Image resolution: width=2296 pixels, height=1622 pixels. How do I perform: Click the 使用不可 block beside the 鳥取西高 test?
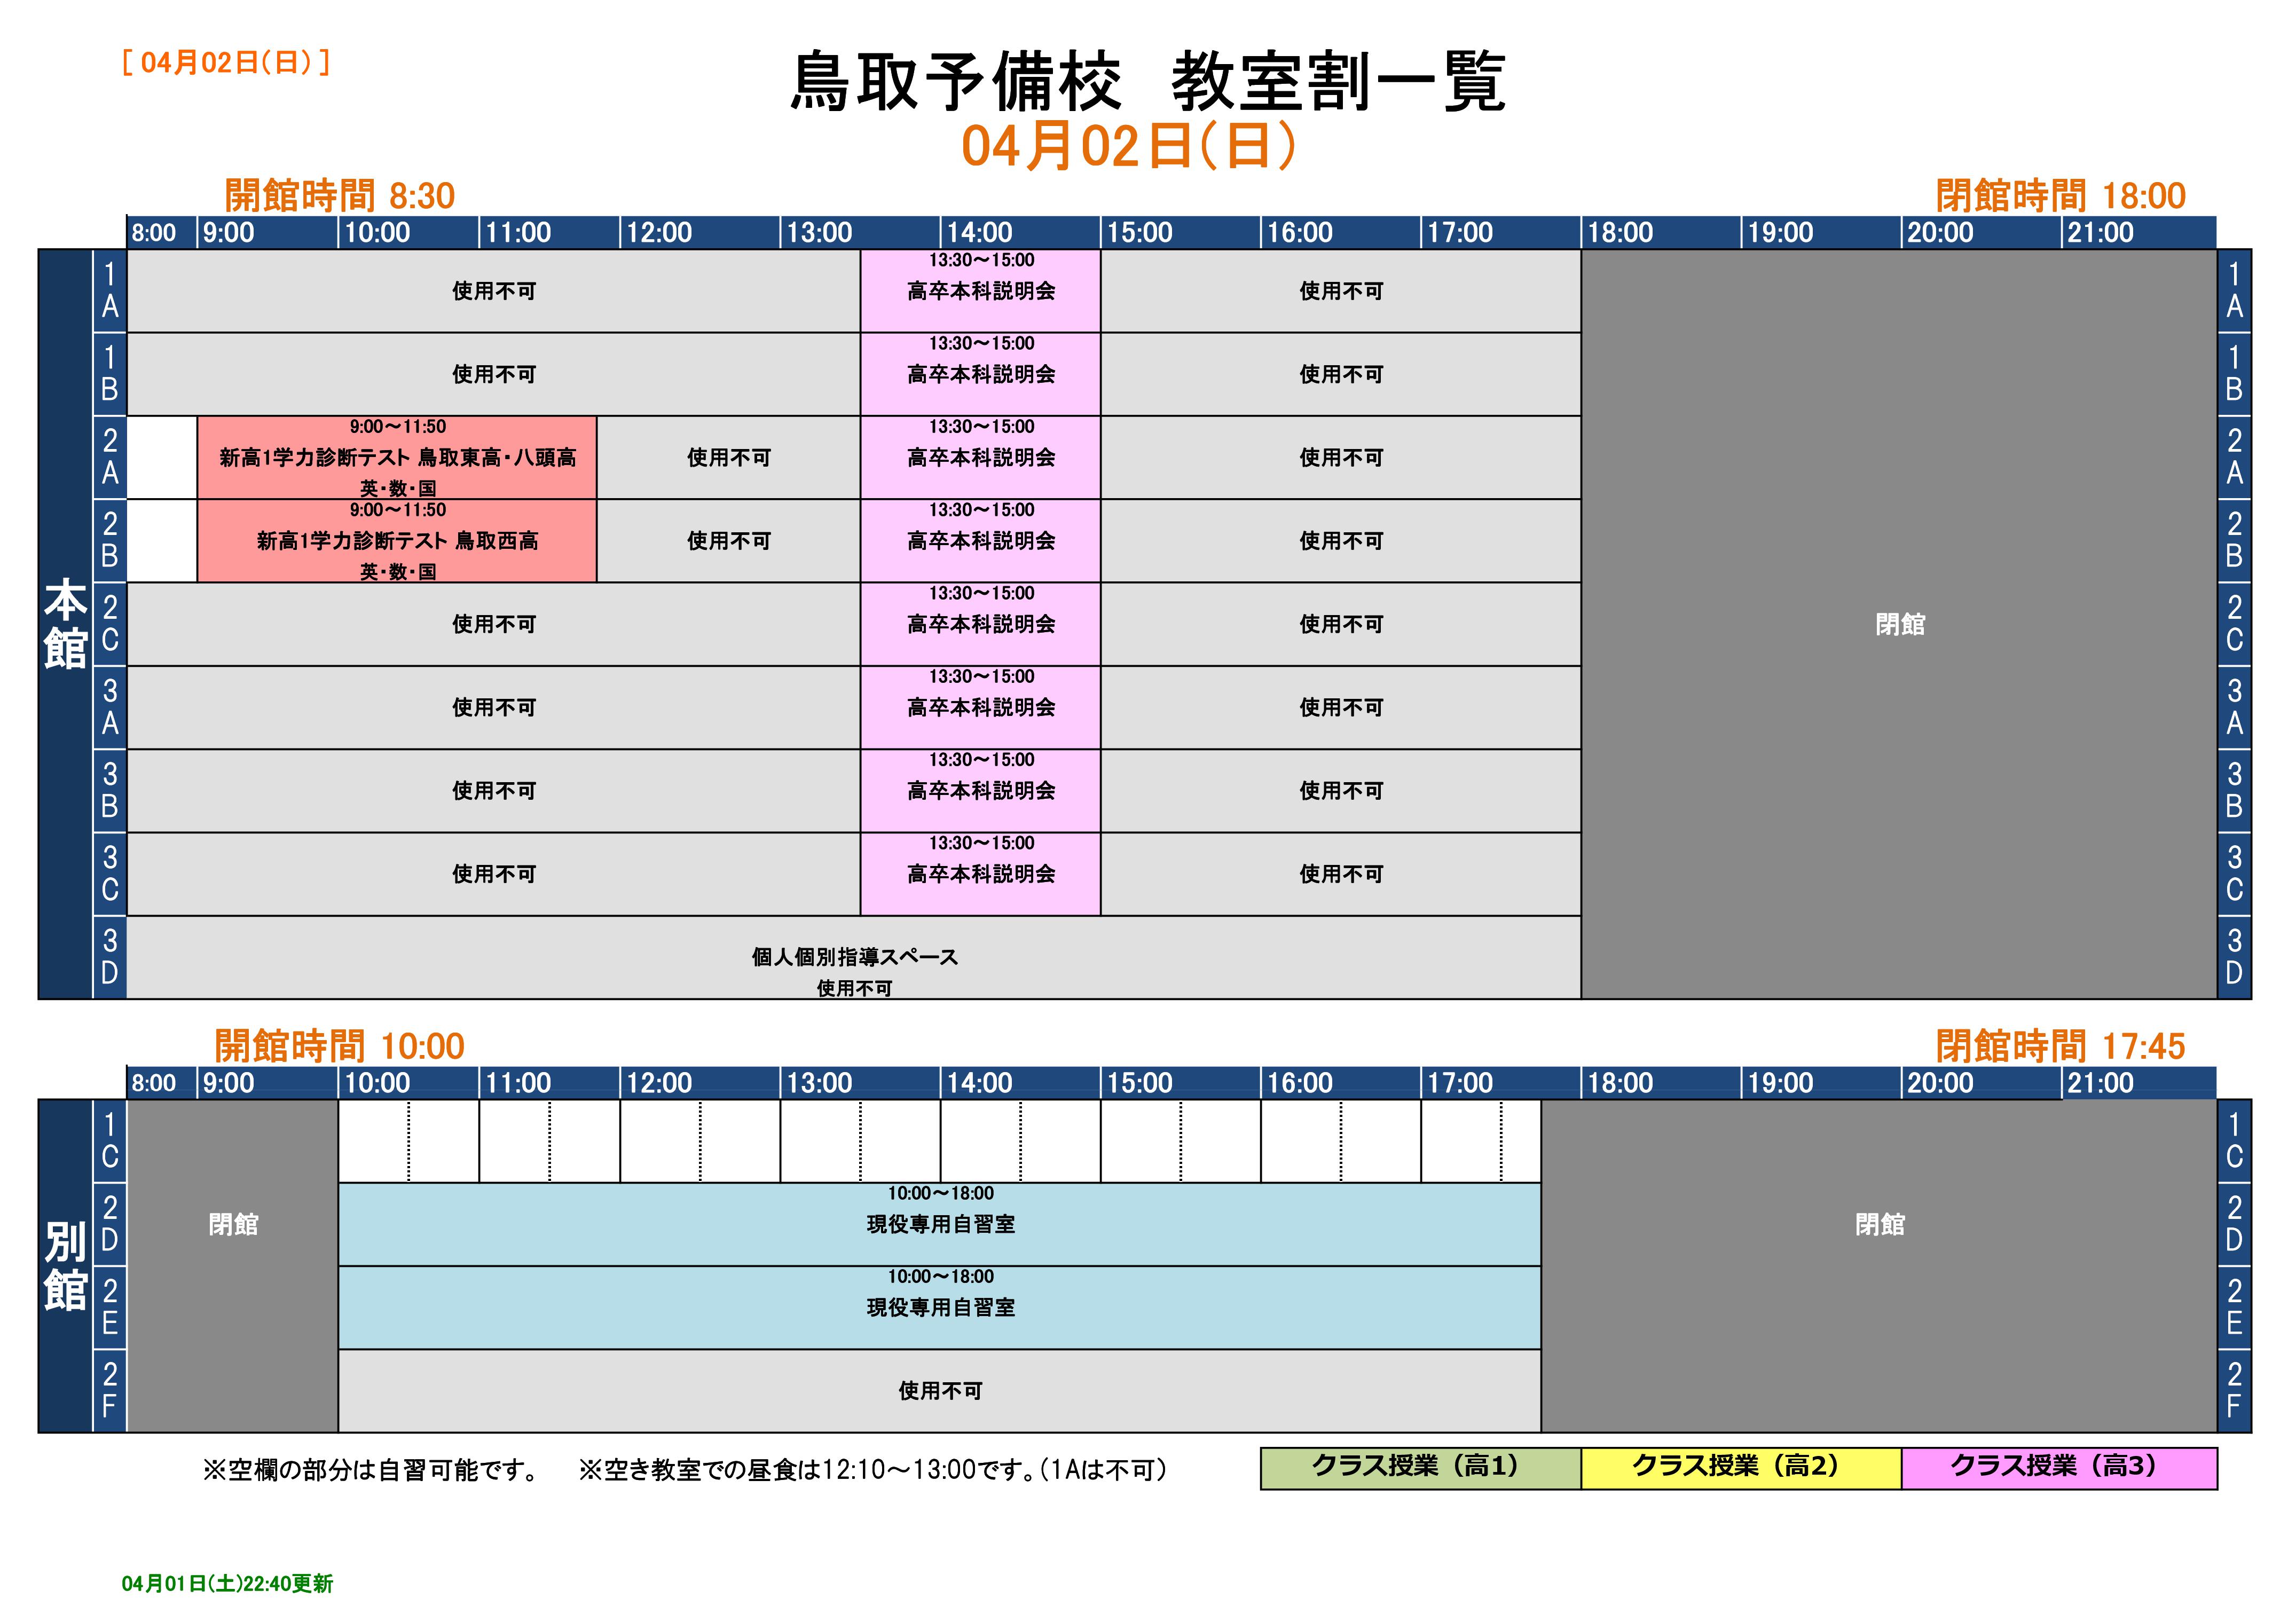(x=729, y=541)
